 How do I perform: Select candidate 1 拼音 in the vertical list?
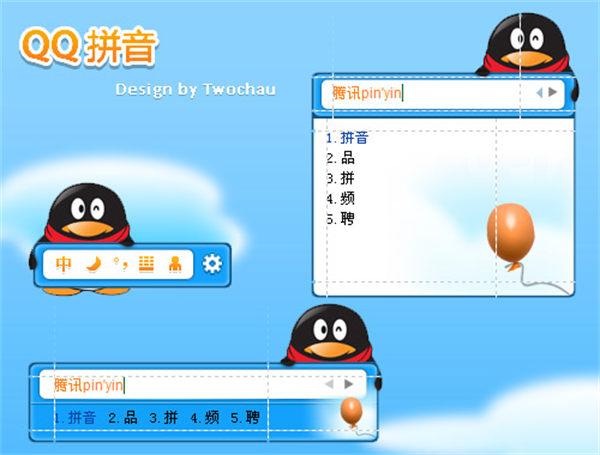coord(347,138)
